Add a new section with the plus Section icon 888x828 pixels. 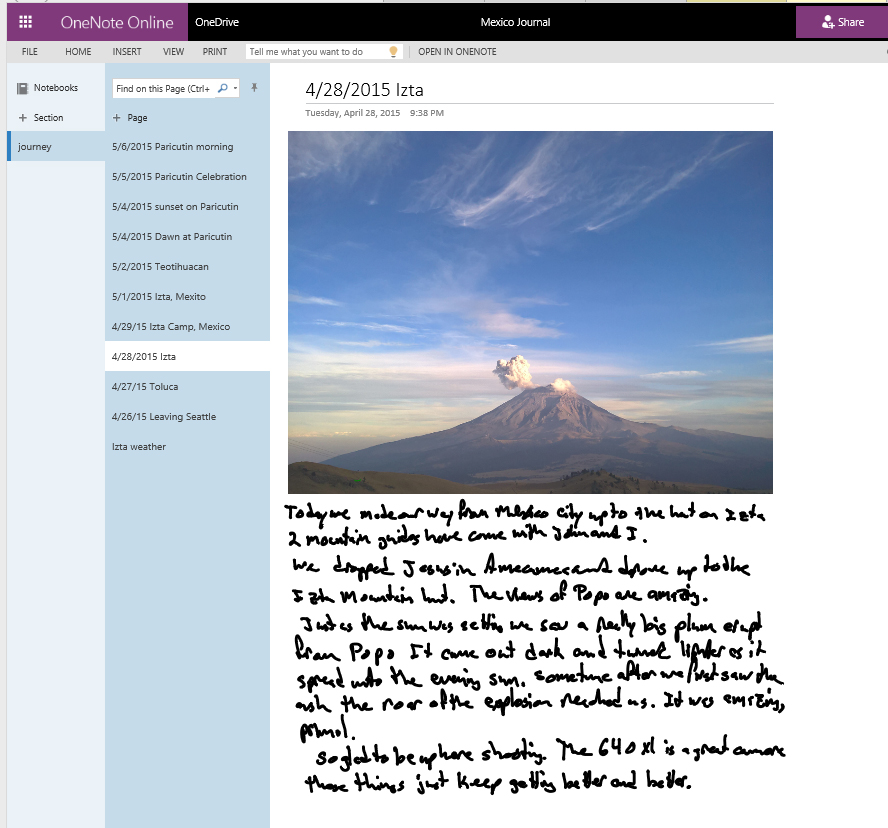(x=22, y=117)
